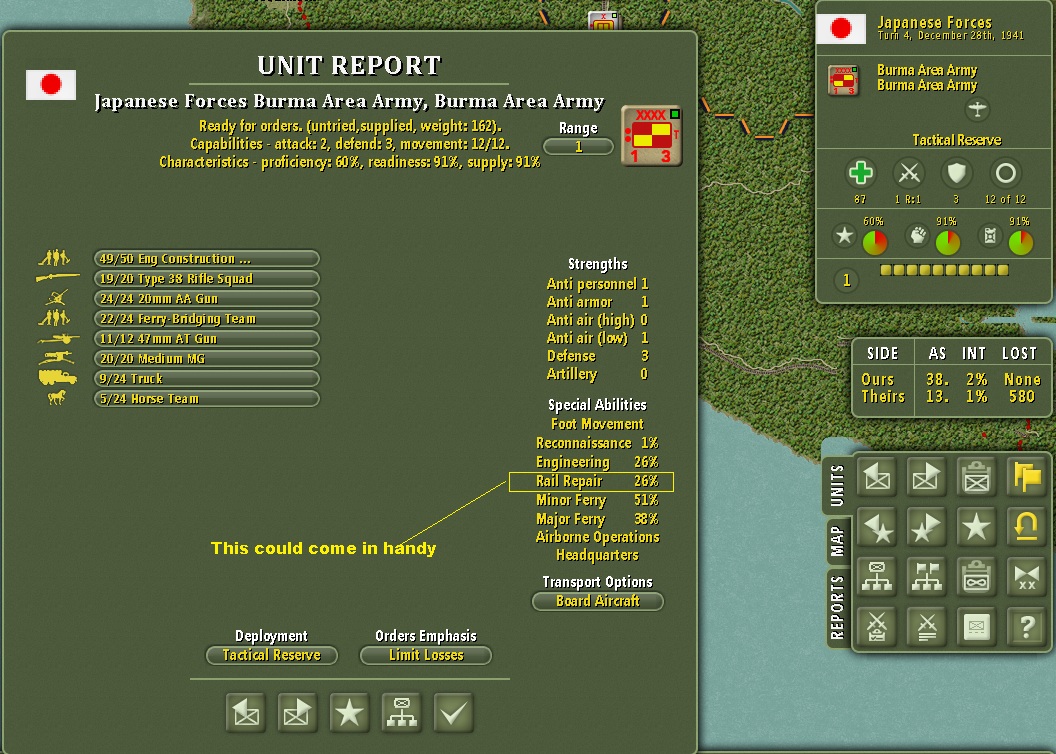Confirm with the checkmark icon in Unit Report

[x=453, y=712]
